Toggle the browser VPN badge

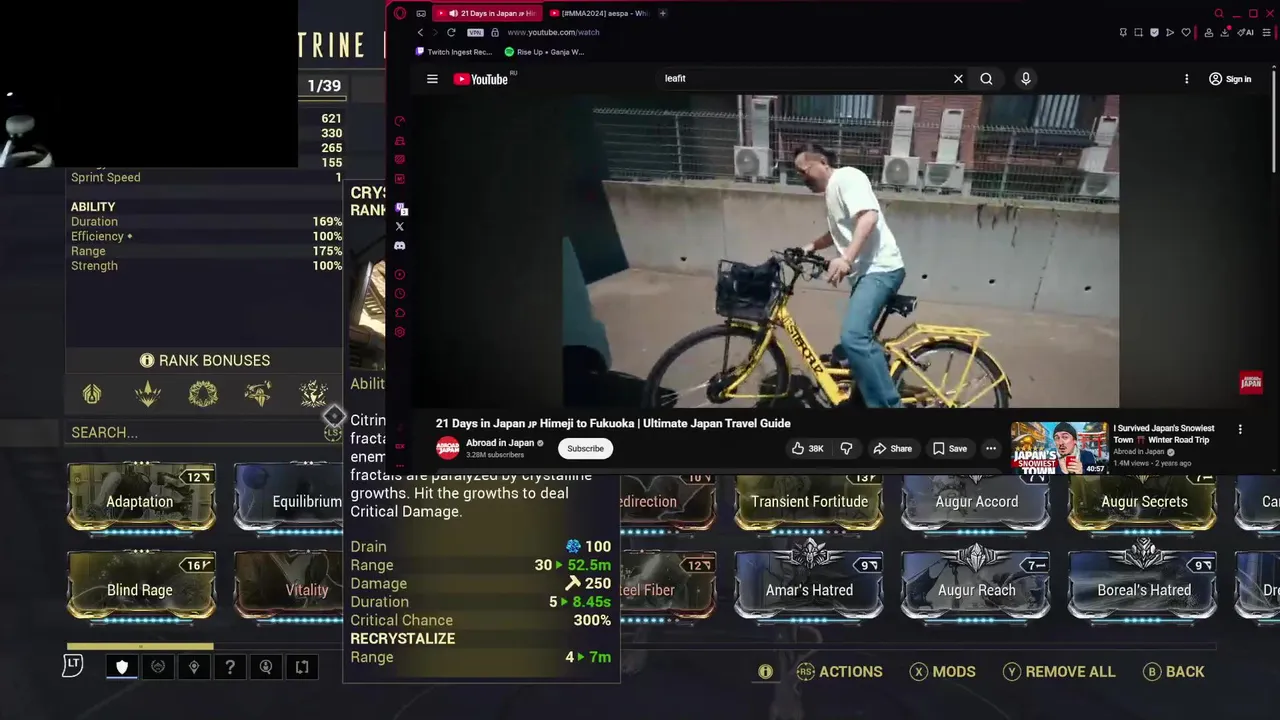(475, 32)
